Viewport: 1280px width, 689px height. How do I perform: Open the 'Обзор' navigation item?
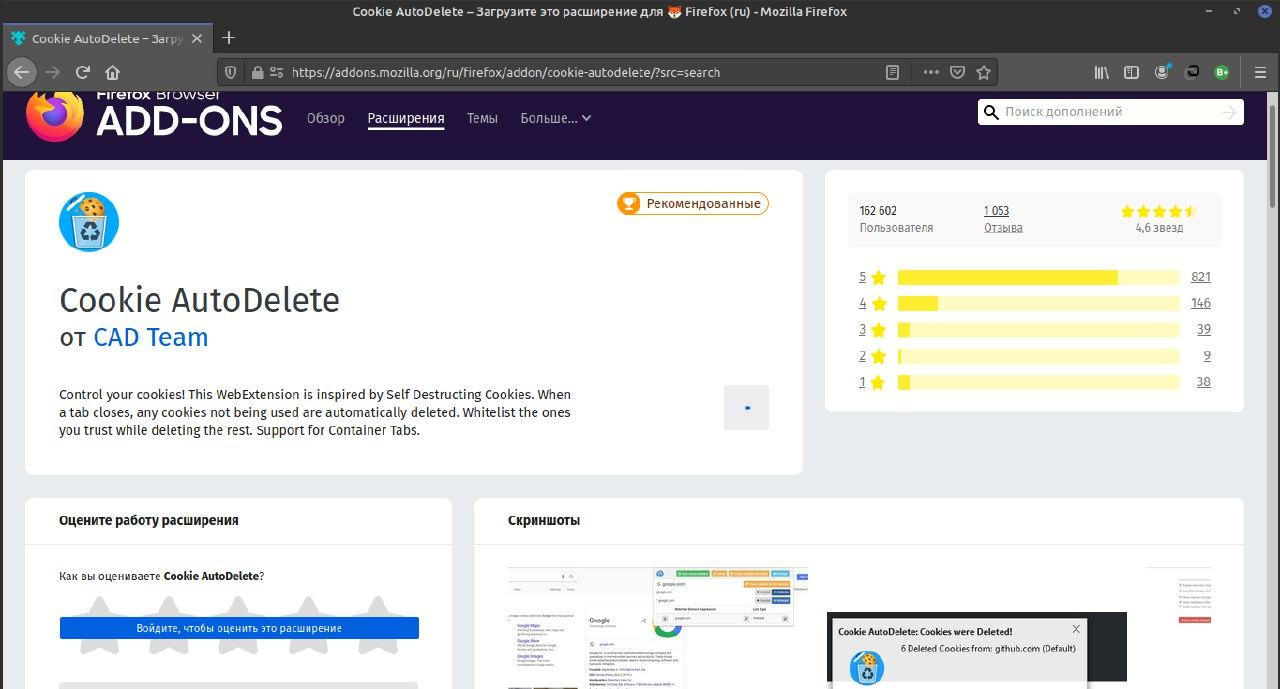326,118
